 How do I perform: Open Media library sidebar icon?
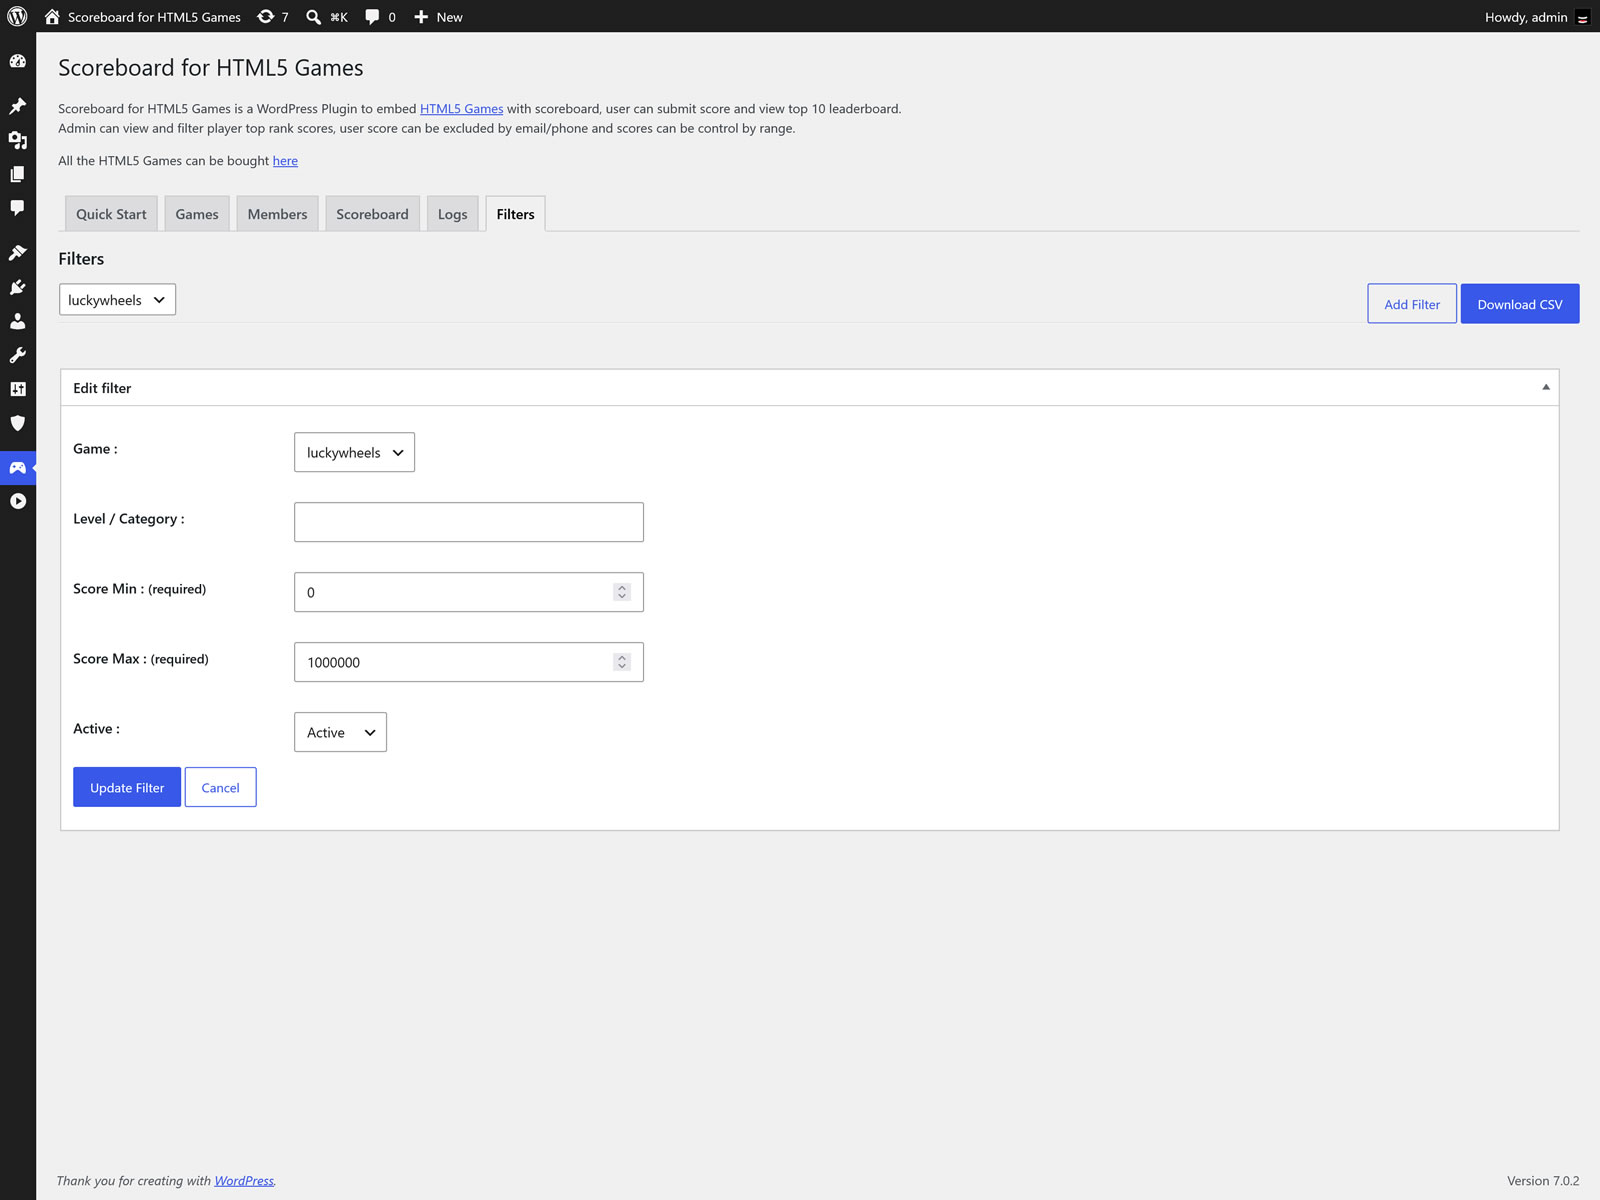(17, 140)
